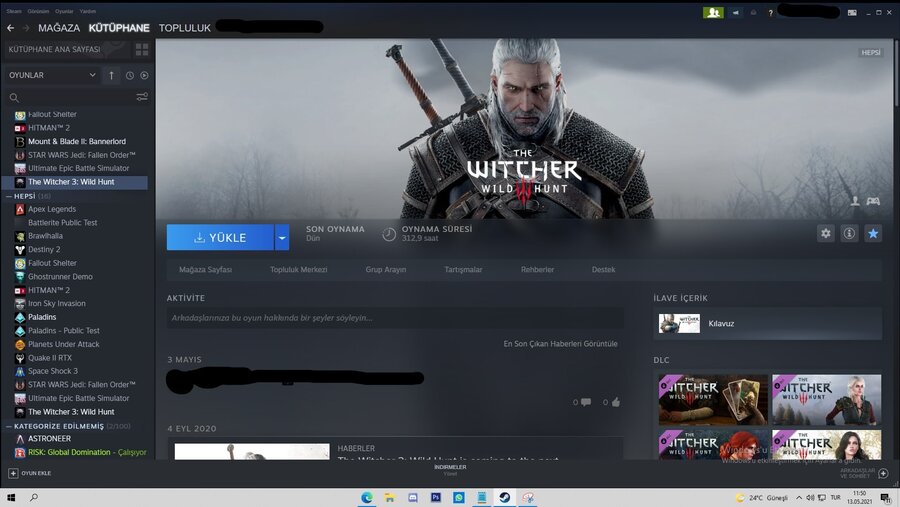This screenshot has height=507, width=900.
Task: Open the green friends icon
Action: click(x=713, y=13)
